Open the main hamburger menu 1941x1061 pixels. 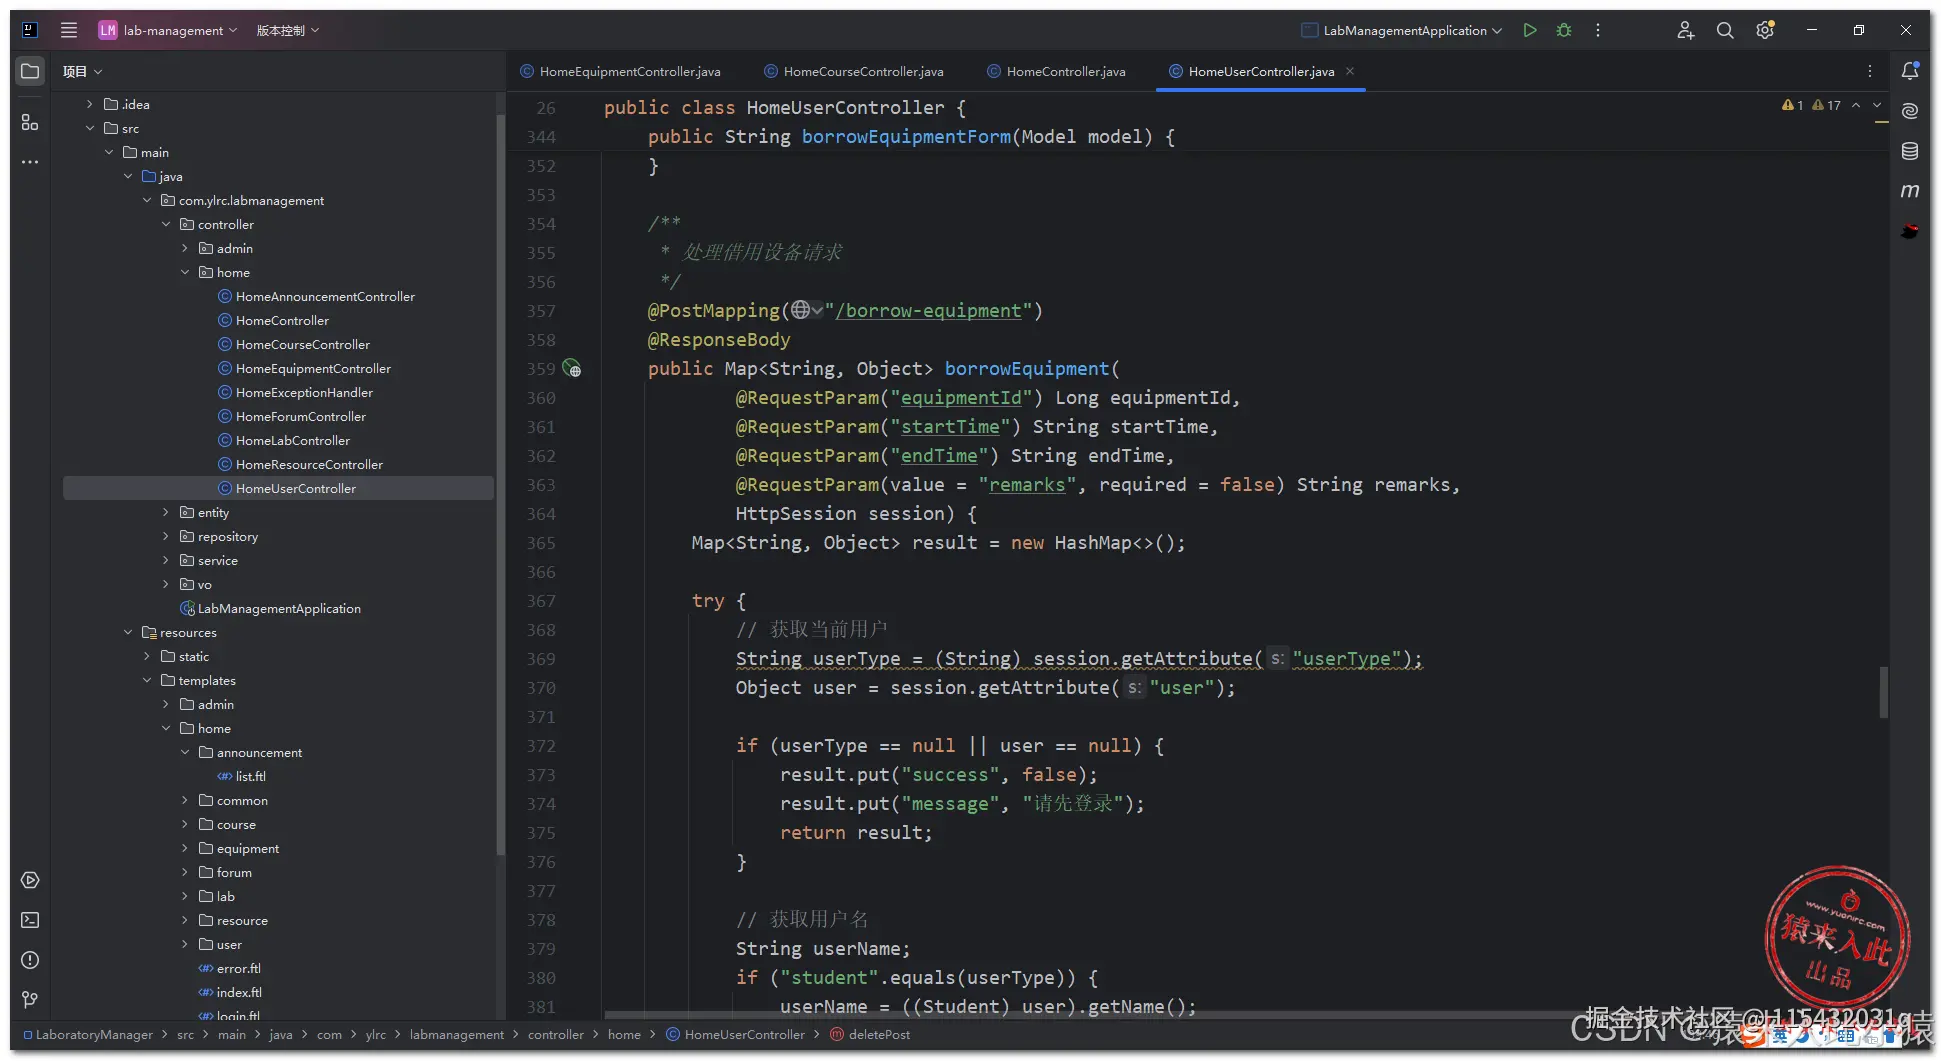(69, 30)
